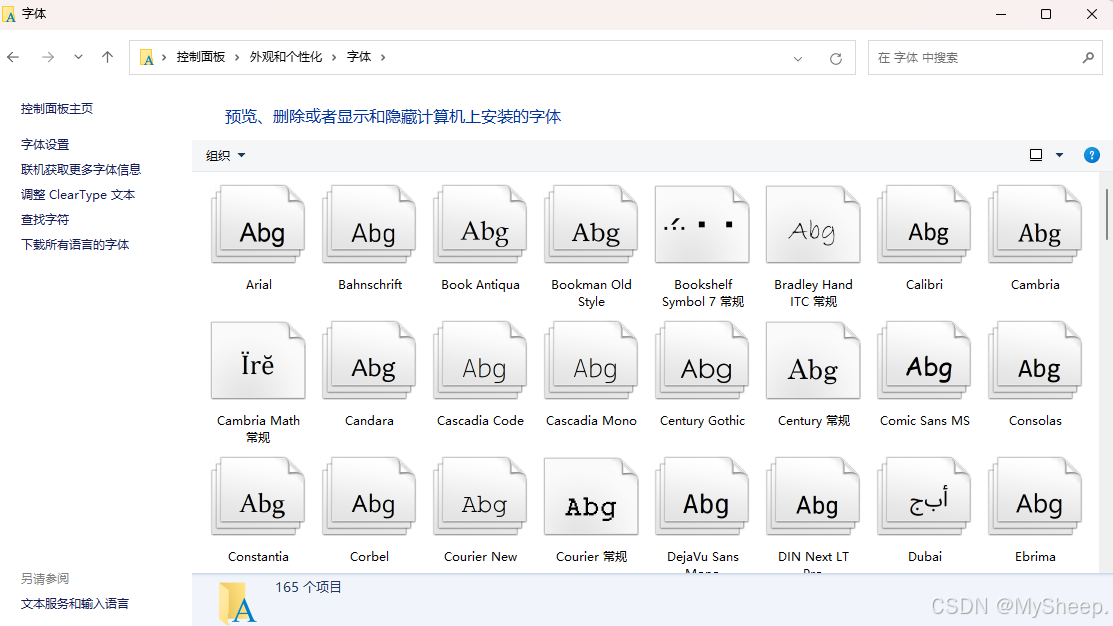The height and width of the screenshot is (626, 1113).
Task: Open 联机获取更多字体信息 link
Action: coord(81,170)
